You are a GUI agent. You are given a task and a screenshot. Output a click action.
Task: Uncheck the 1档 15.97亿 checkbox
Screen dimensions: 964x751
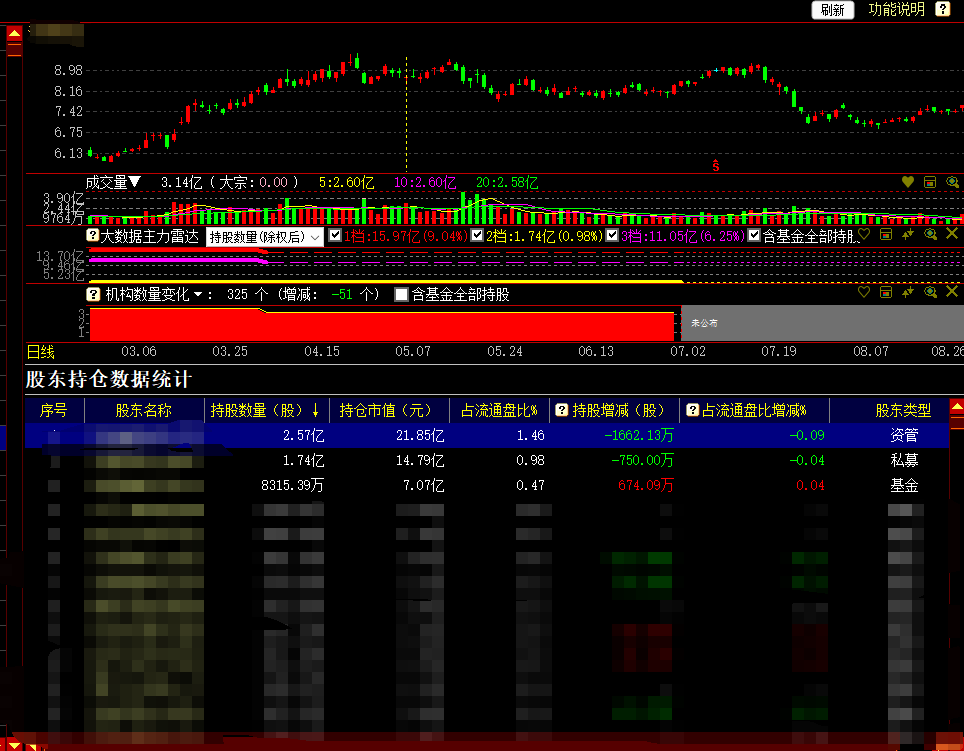335,237
